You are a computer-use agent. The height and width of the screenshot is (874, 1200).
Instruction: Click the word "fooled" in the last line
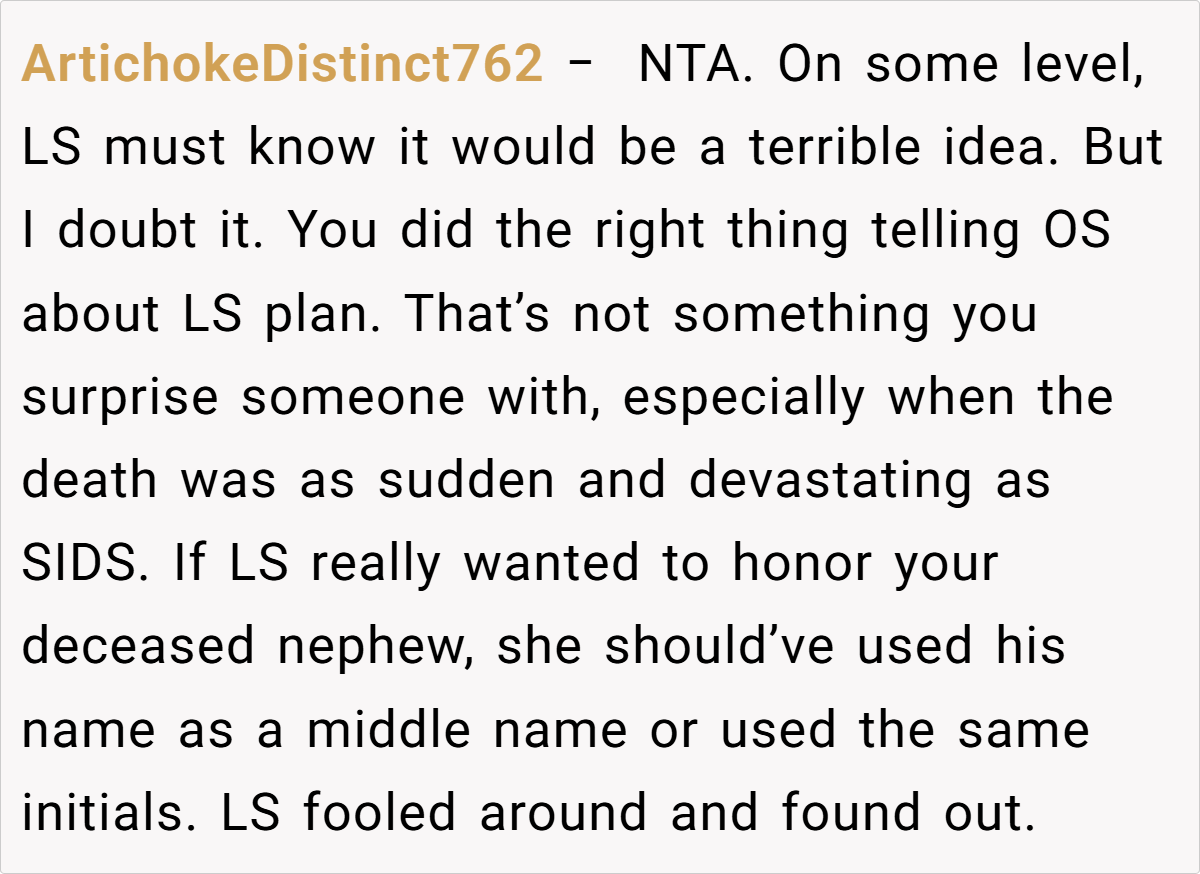pyautogui.click(x=381, y=812)
